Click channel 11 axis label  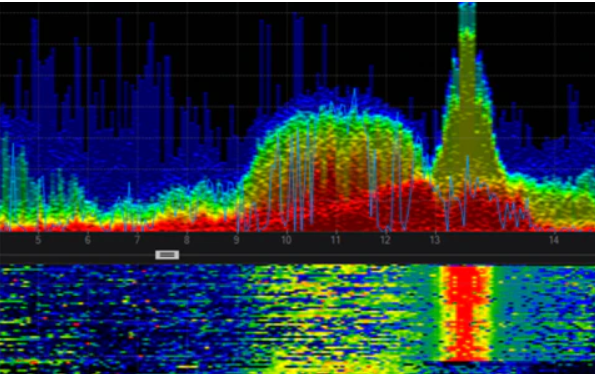[x=335, y=240]
